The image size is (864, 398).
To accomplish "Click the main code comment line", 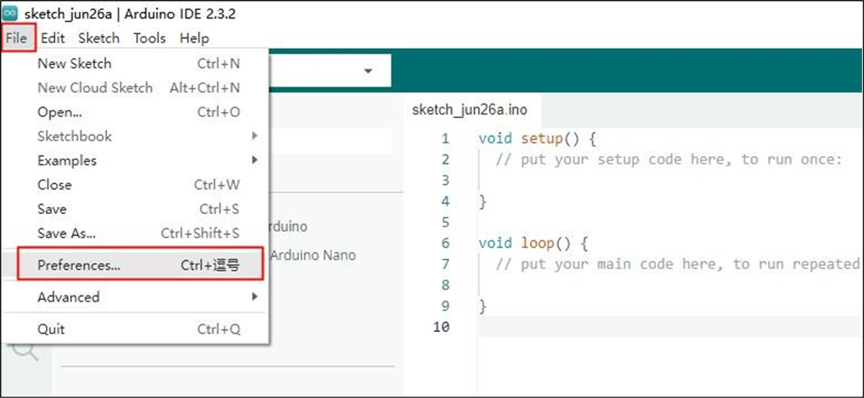I will click(x=677, y=264).
